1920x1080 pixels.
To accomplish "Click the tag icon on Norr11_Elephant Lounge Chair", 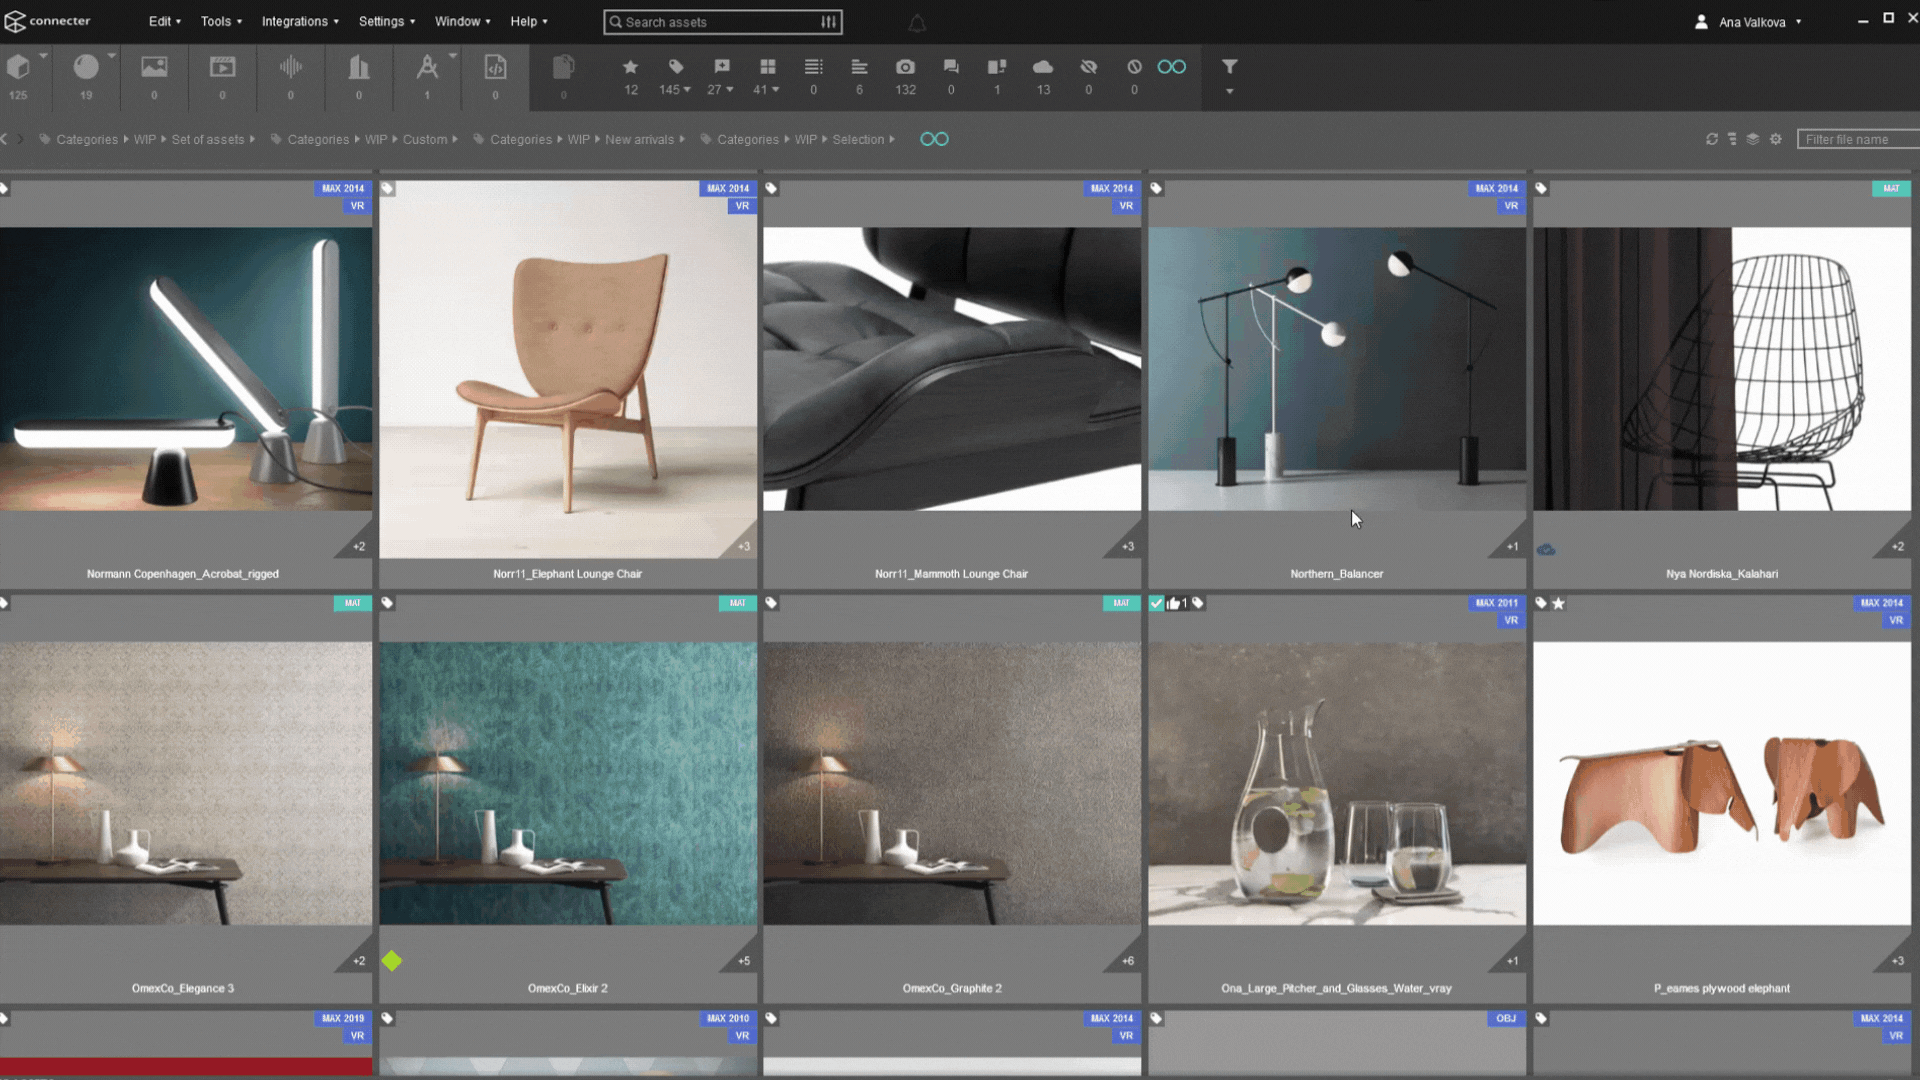I will [387, 188].
